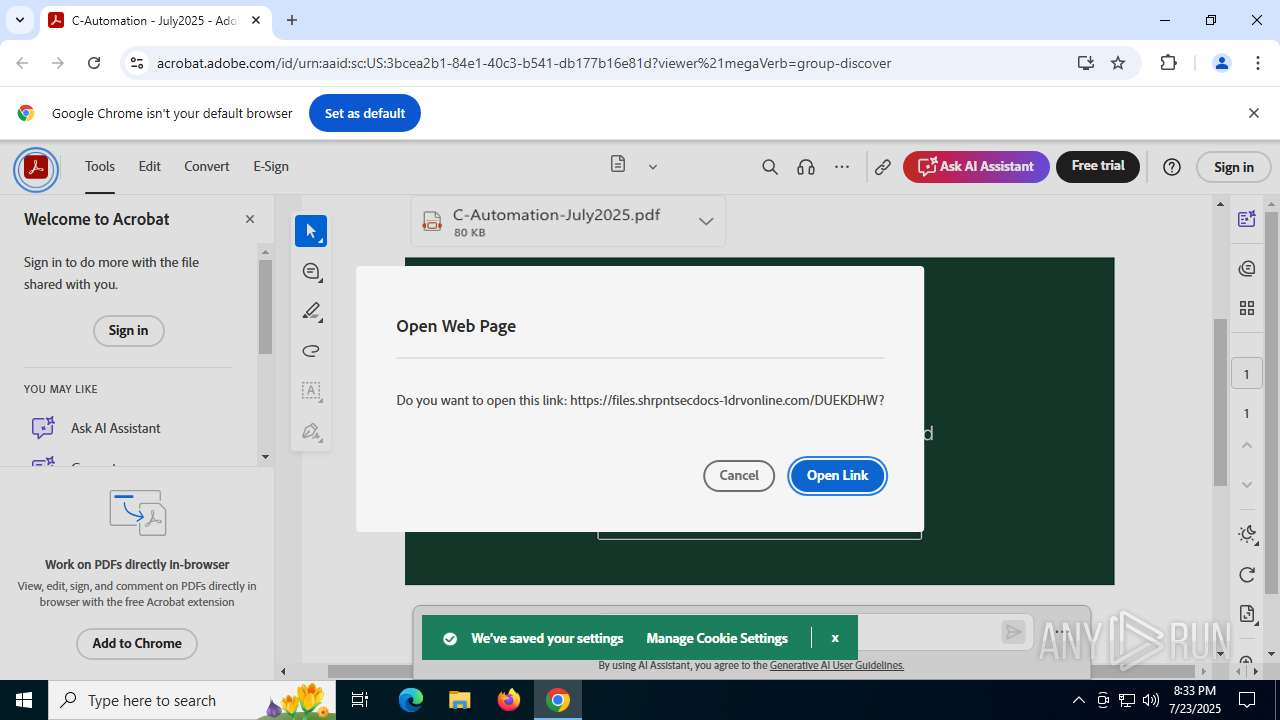Select the fill and sign tool

click(x=311, y=431)
